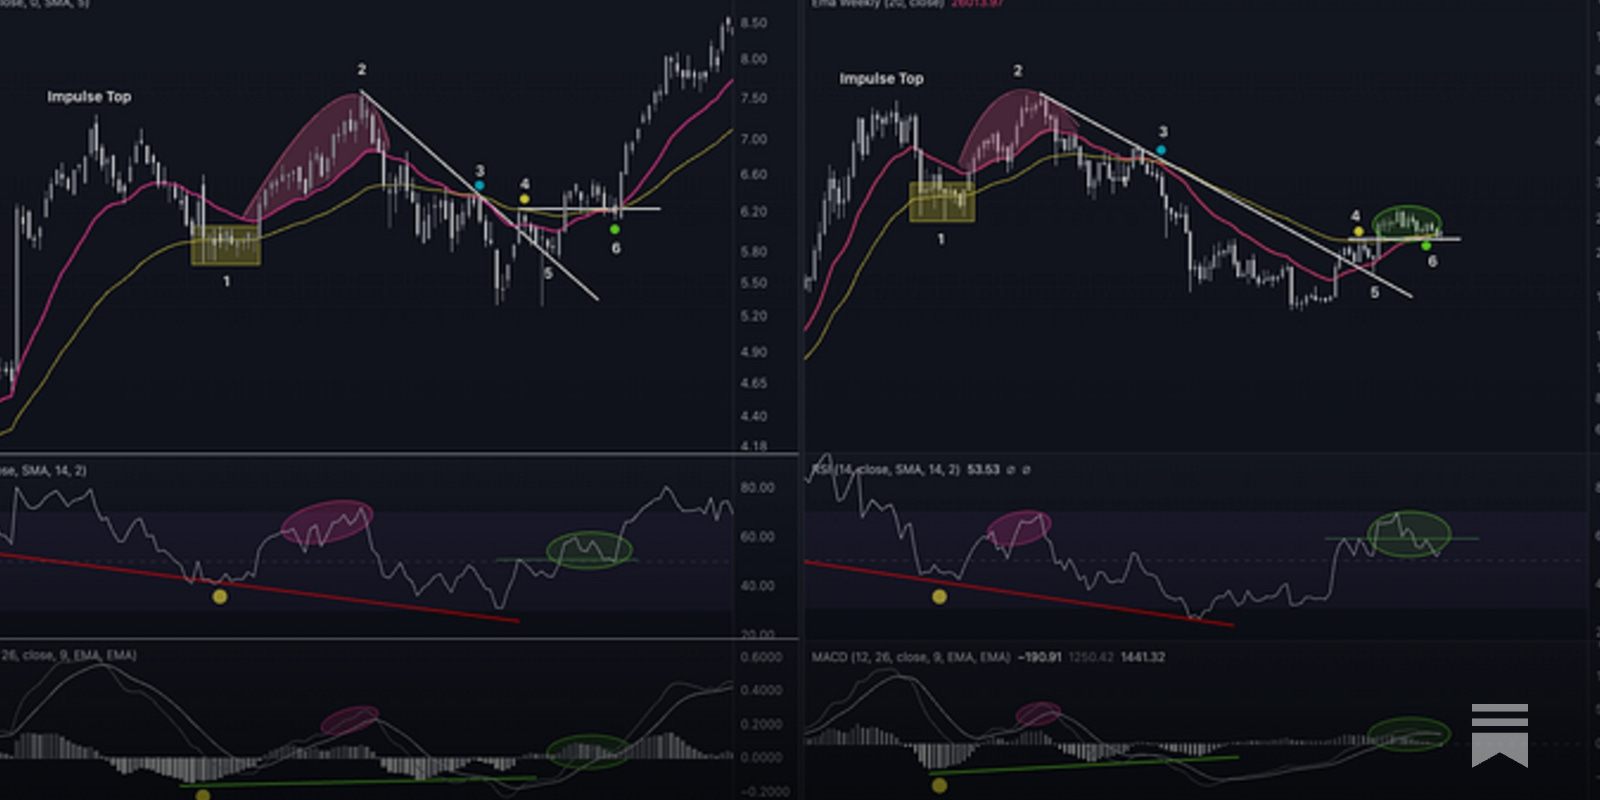Select the 5.80 price axis label
This screenshot has width=1600, height=800.
tap(754, 252)
